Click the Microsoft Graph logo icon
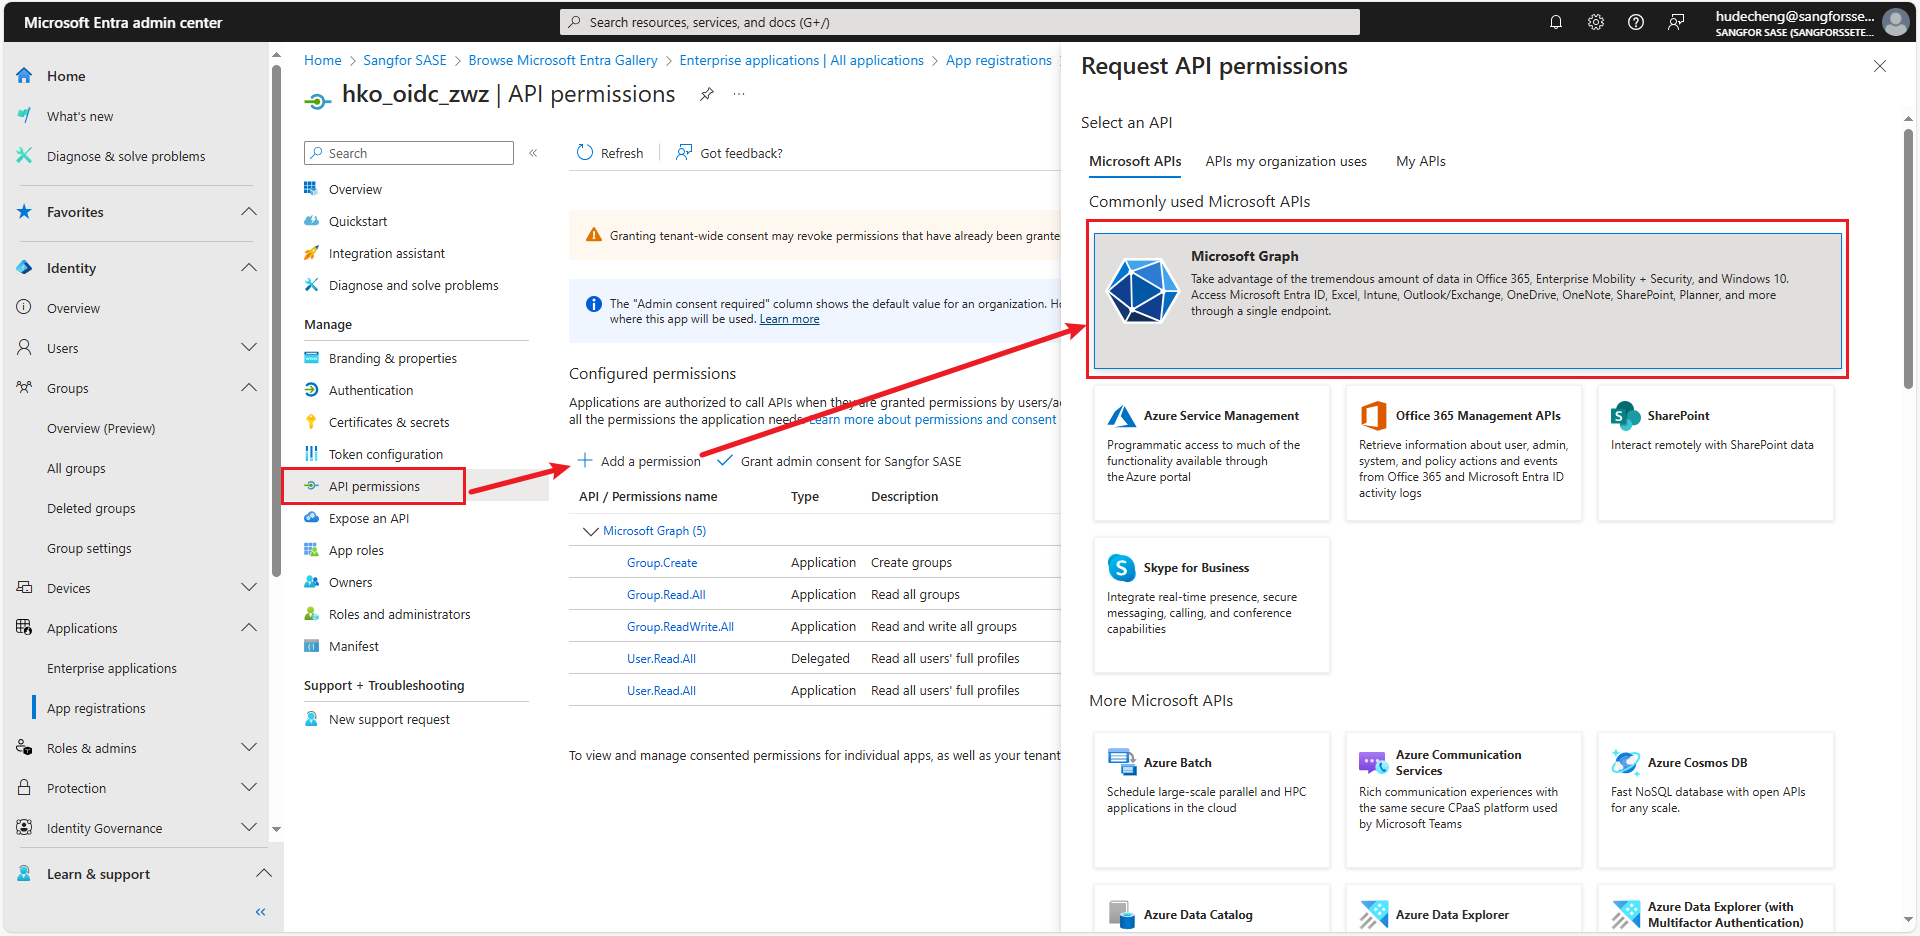The height and width of the screenshot is (936, 1920). point(1143,291)
